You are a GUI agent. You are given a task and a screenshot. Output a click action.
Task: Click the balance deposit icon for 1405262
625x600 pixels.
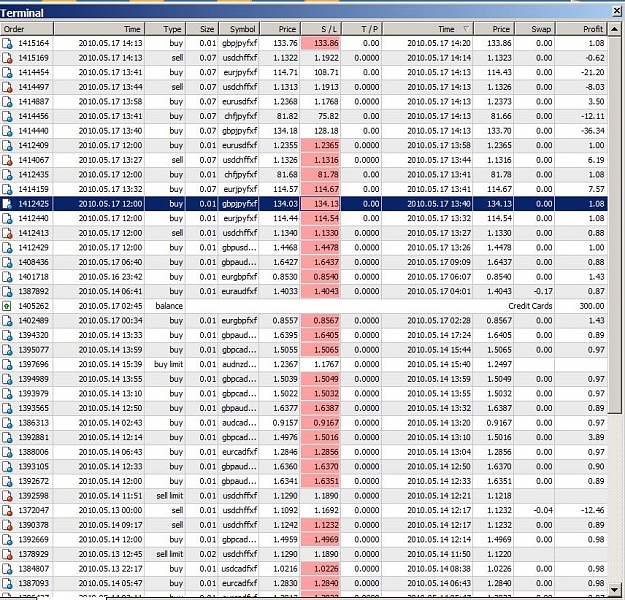tap(7, 306)
